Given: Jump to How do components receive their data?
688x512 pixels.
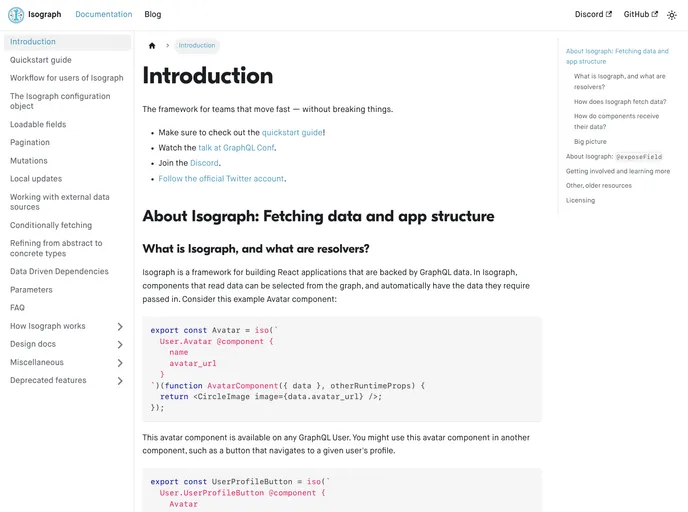Looking at the screenshot, I should click(616, 122).
